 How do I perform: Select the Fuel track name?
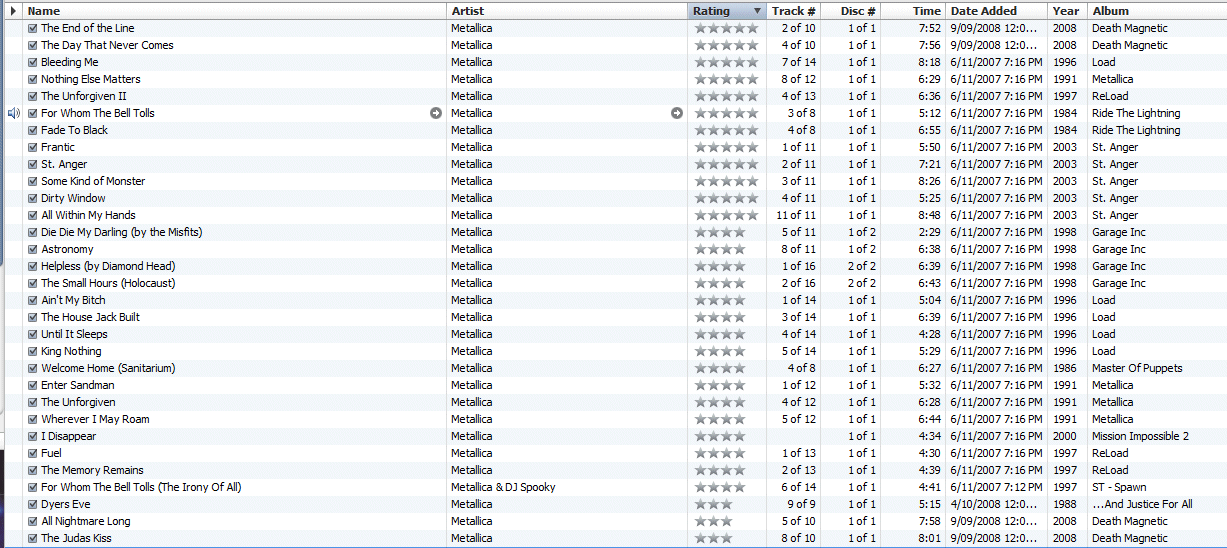click(x=51, y=453)
